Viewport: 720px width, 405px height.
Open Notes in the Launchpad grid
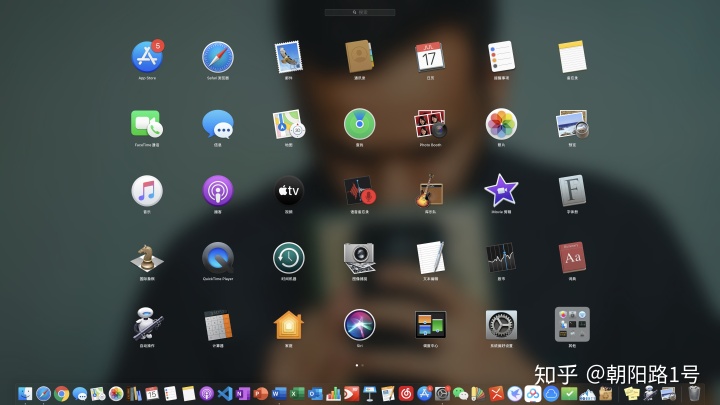tap(572, 57)
